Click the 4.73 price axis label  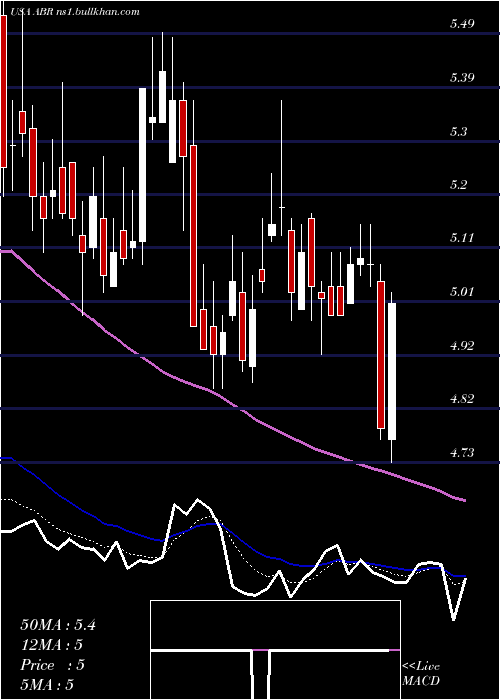coord(462,453)
